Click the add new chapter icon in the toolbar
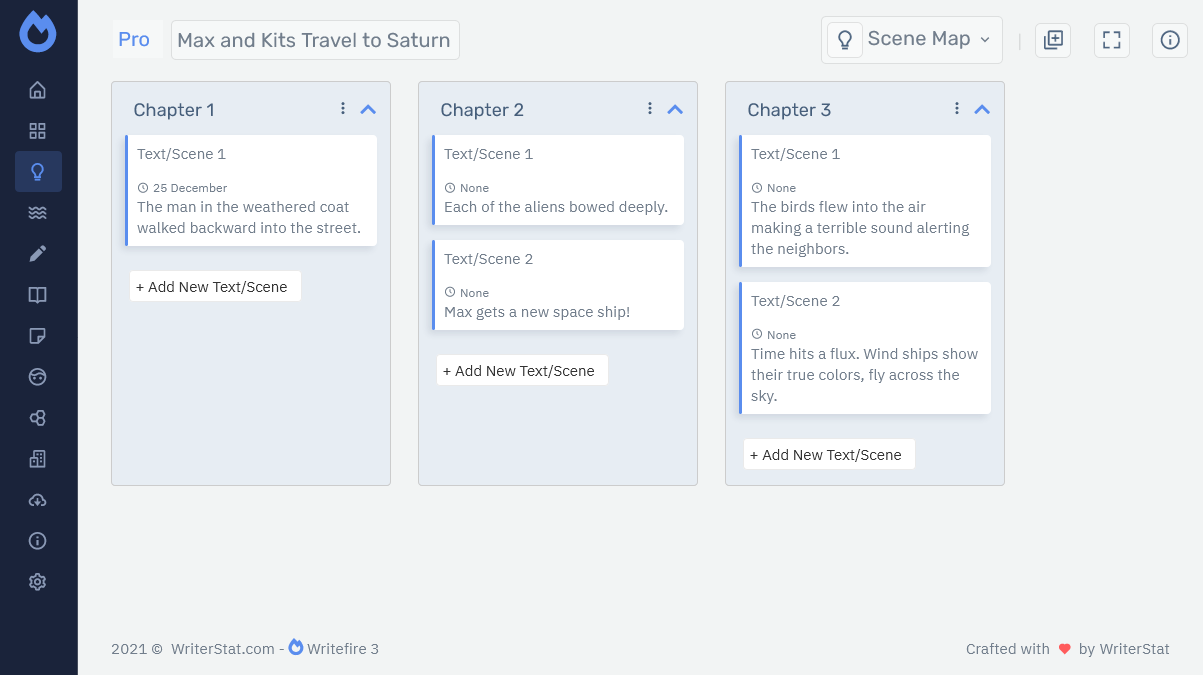This screenshot has width=1203, height=675. point(1052,40)
